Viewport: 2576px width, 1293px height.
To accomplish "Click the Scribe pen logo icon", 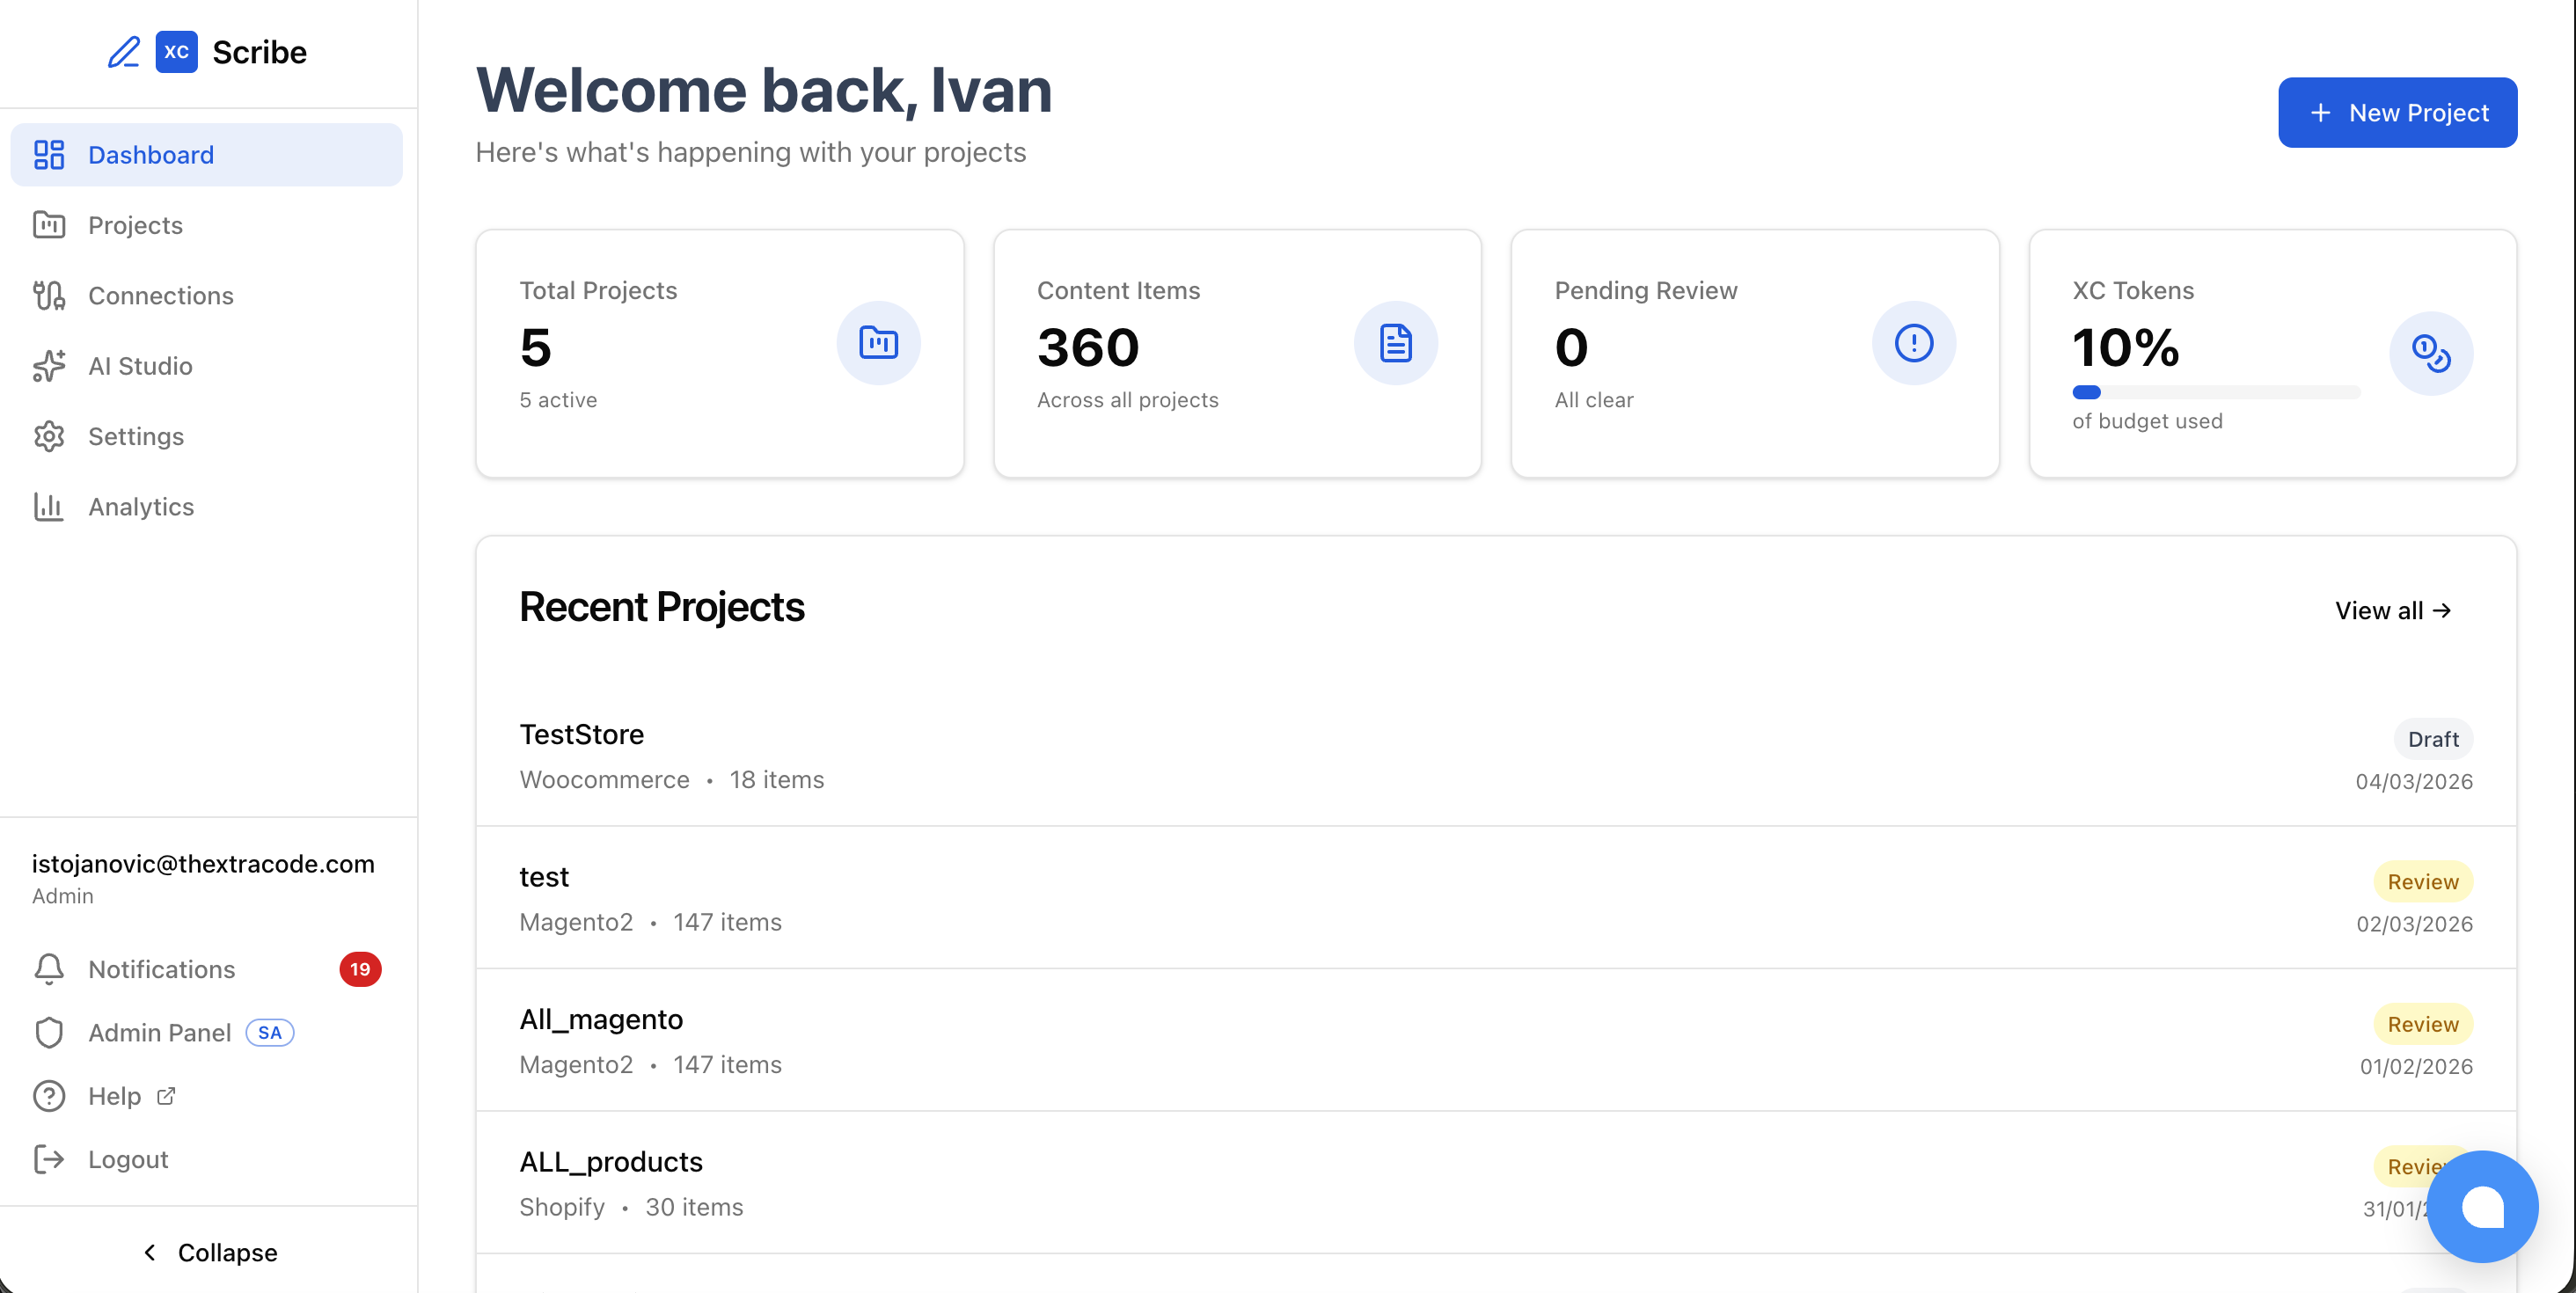I will (124, 52).
